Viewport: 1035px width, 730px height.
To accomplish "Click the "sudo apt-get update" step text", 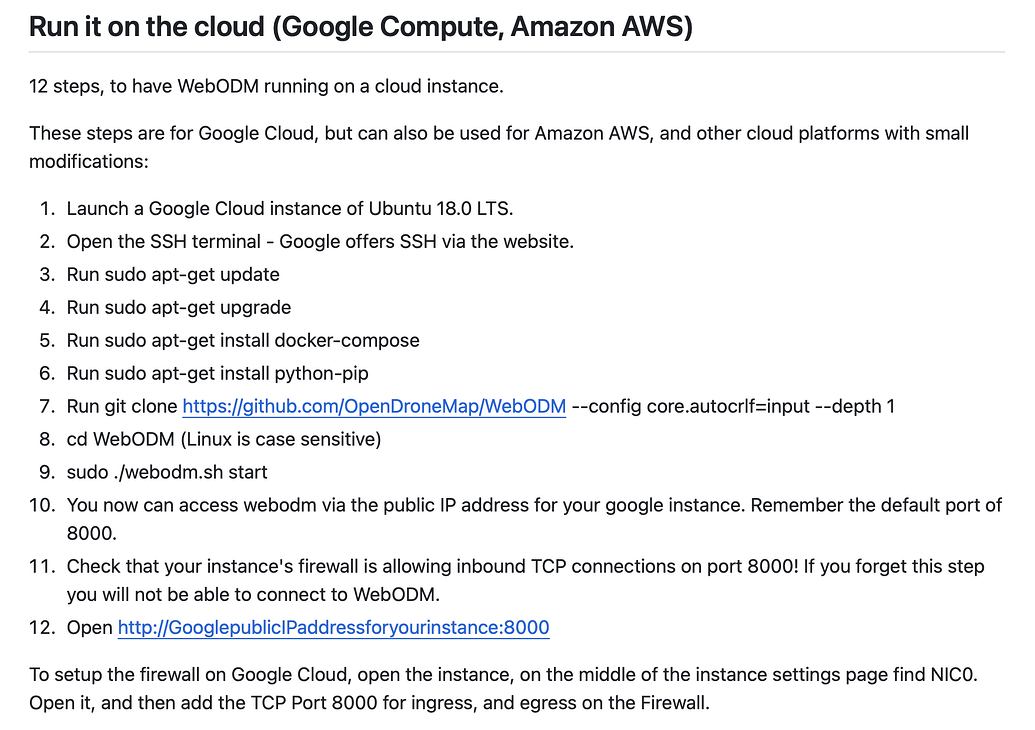I will tap(173, 274).
